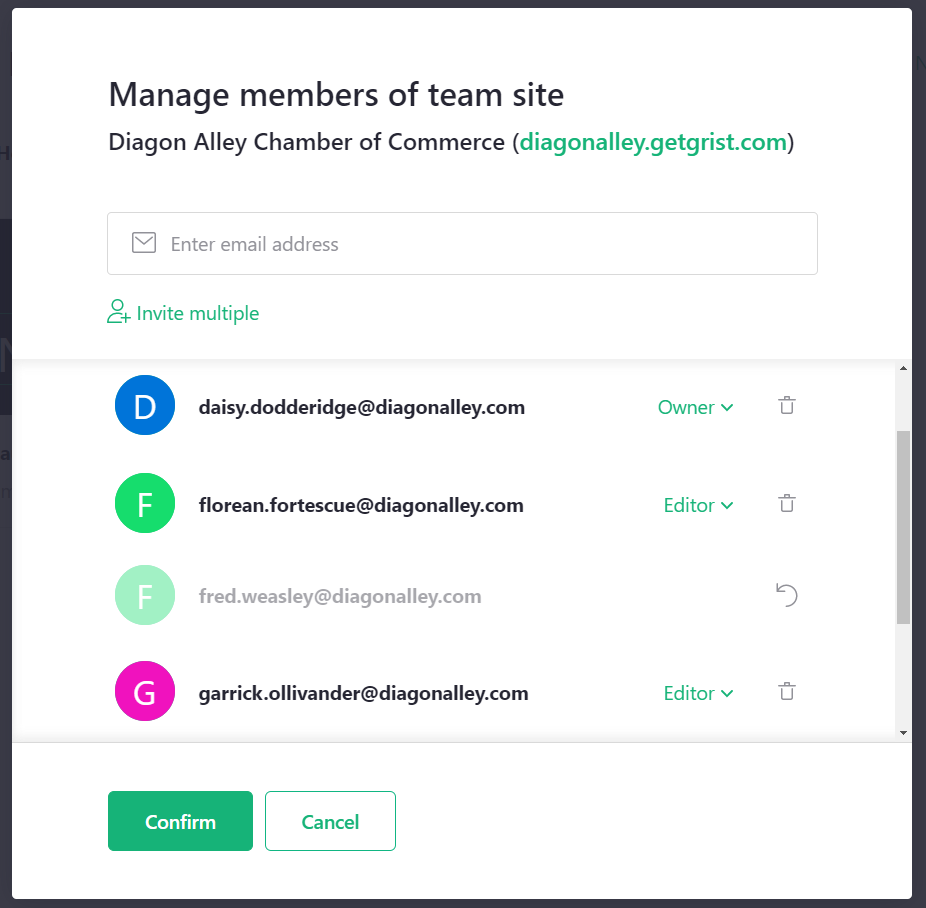Change garrick.ollivander's role via the Editor dropdown
Screen dimensions: 926x908
pyautogui.click(x=698, y=693)
